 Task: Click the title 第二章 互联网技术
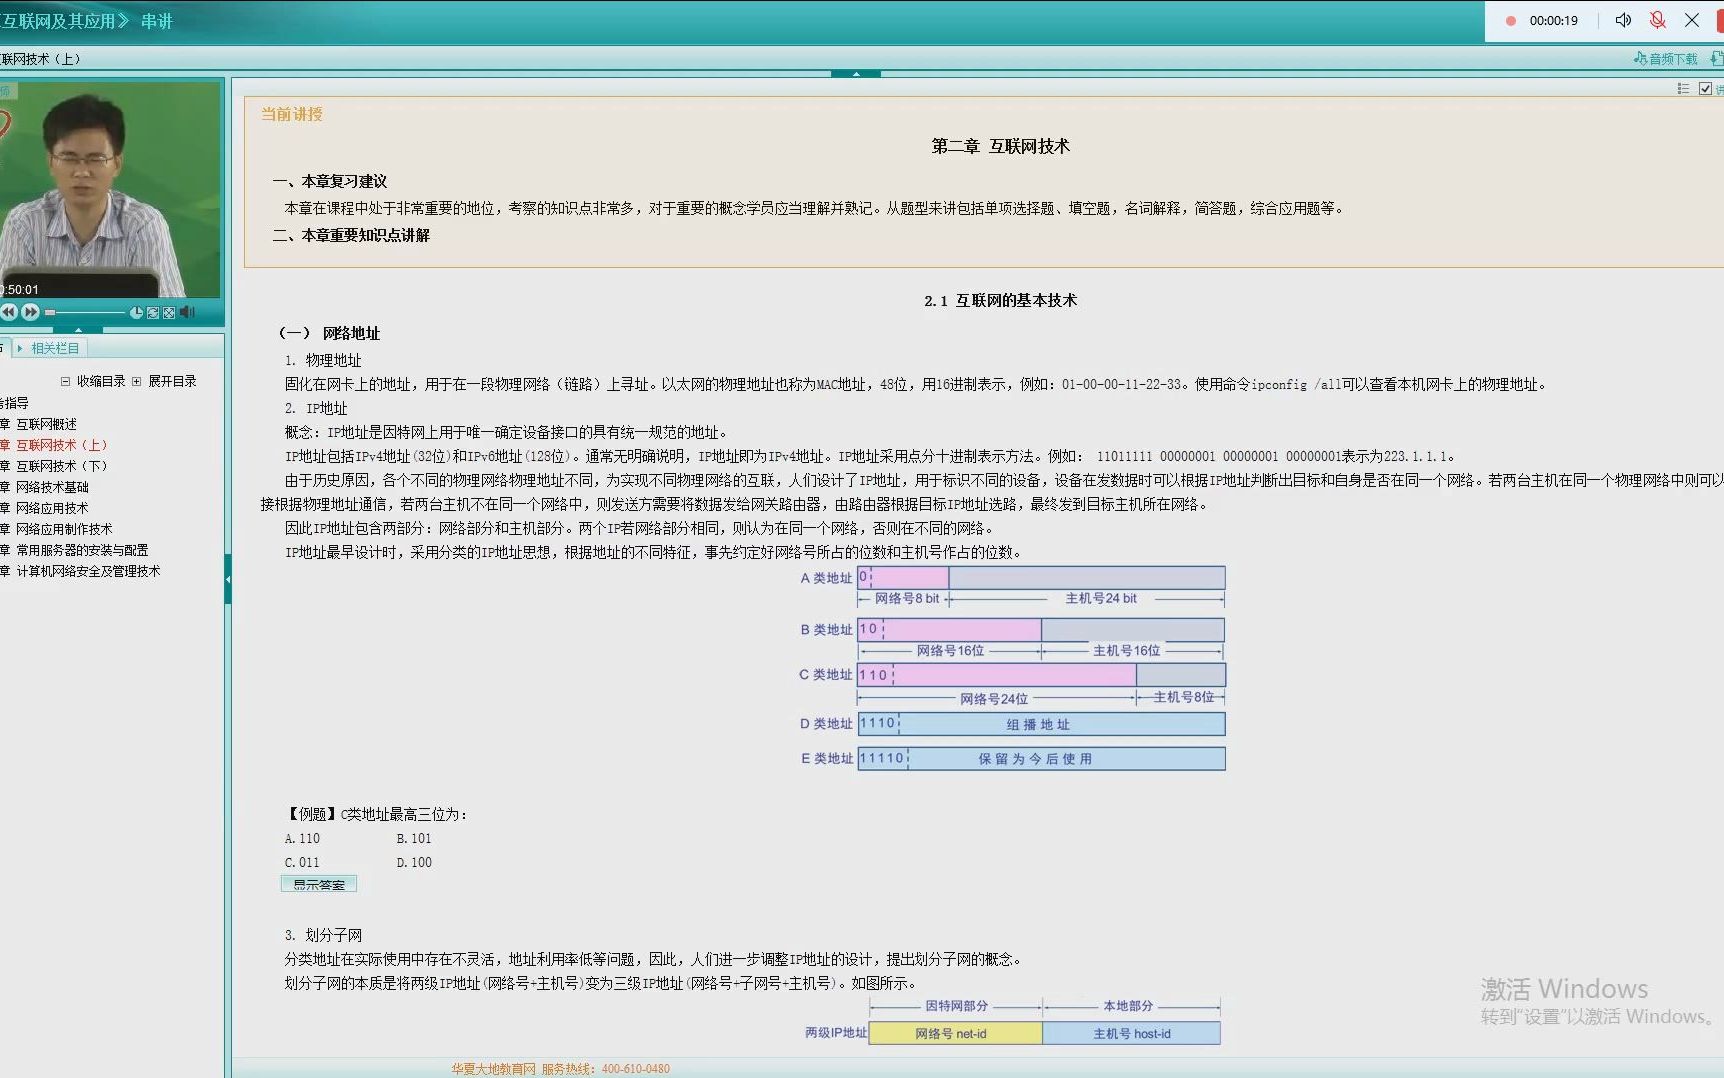pyautogui.click(x=1000, y=146)
